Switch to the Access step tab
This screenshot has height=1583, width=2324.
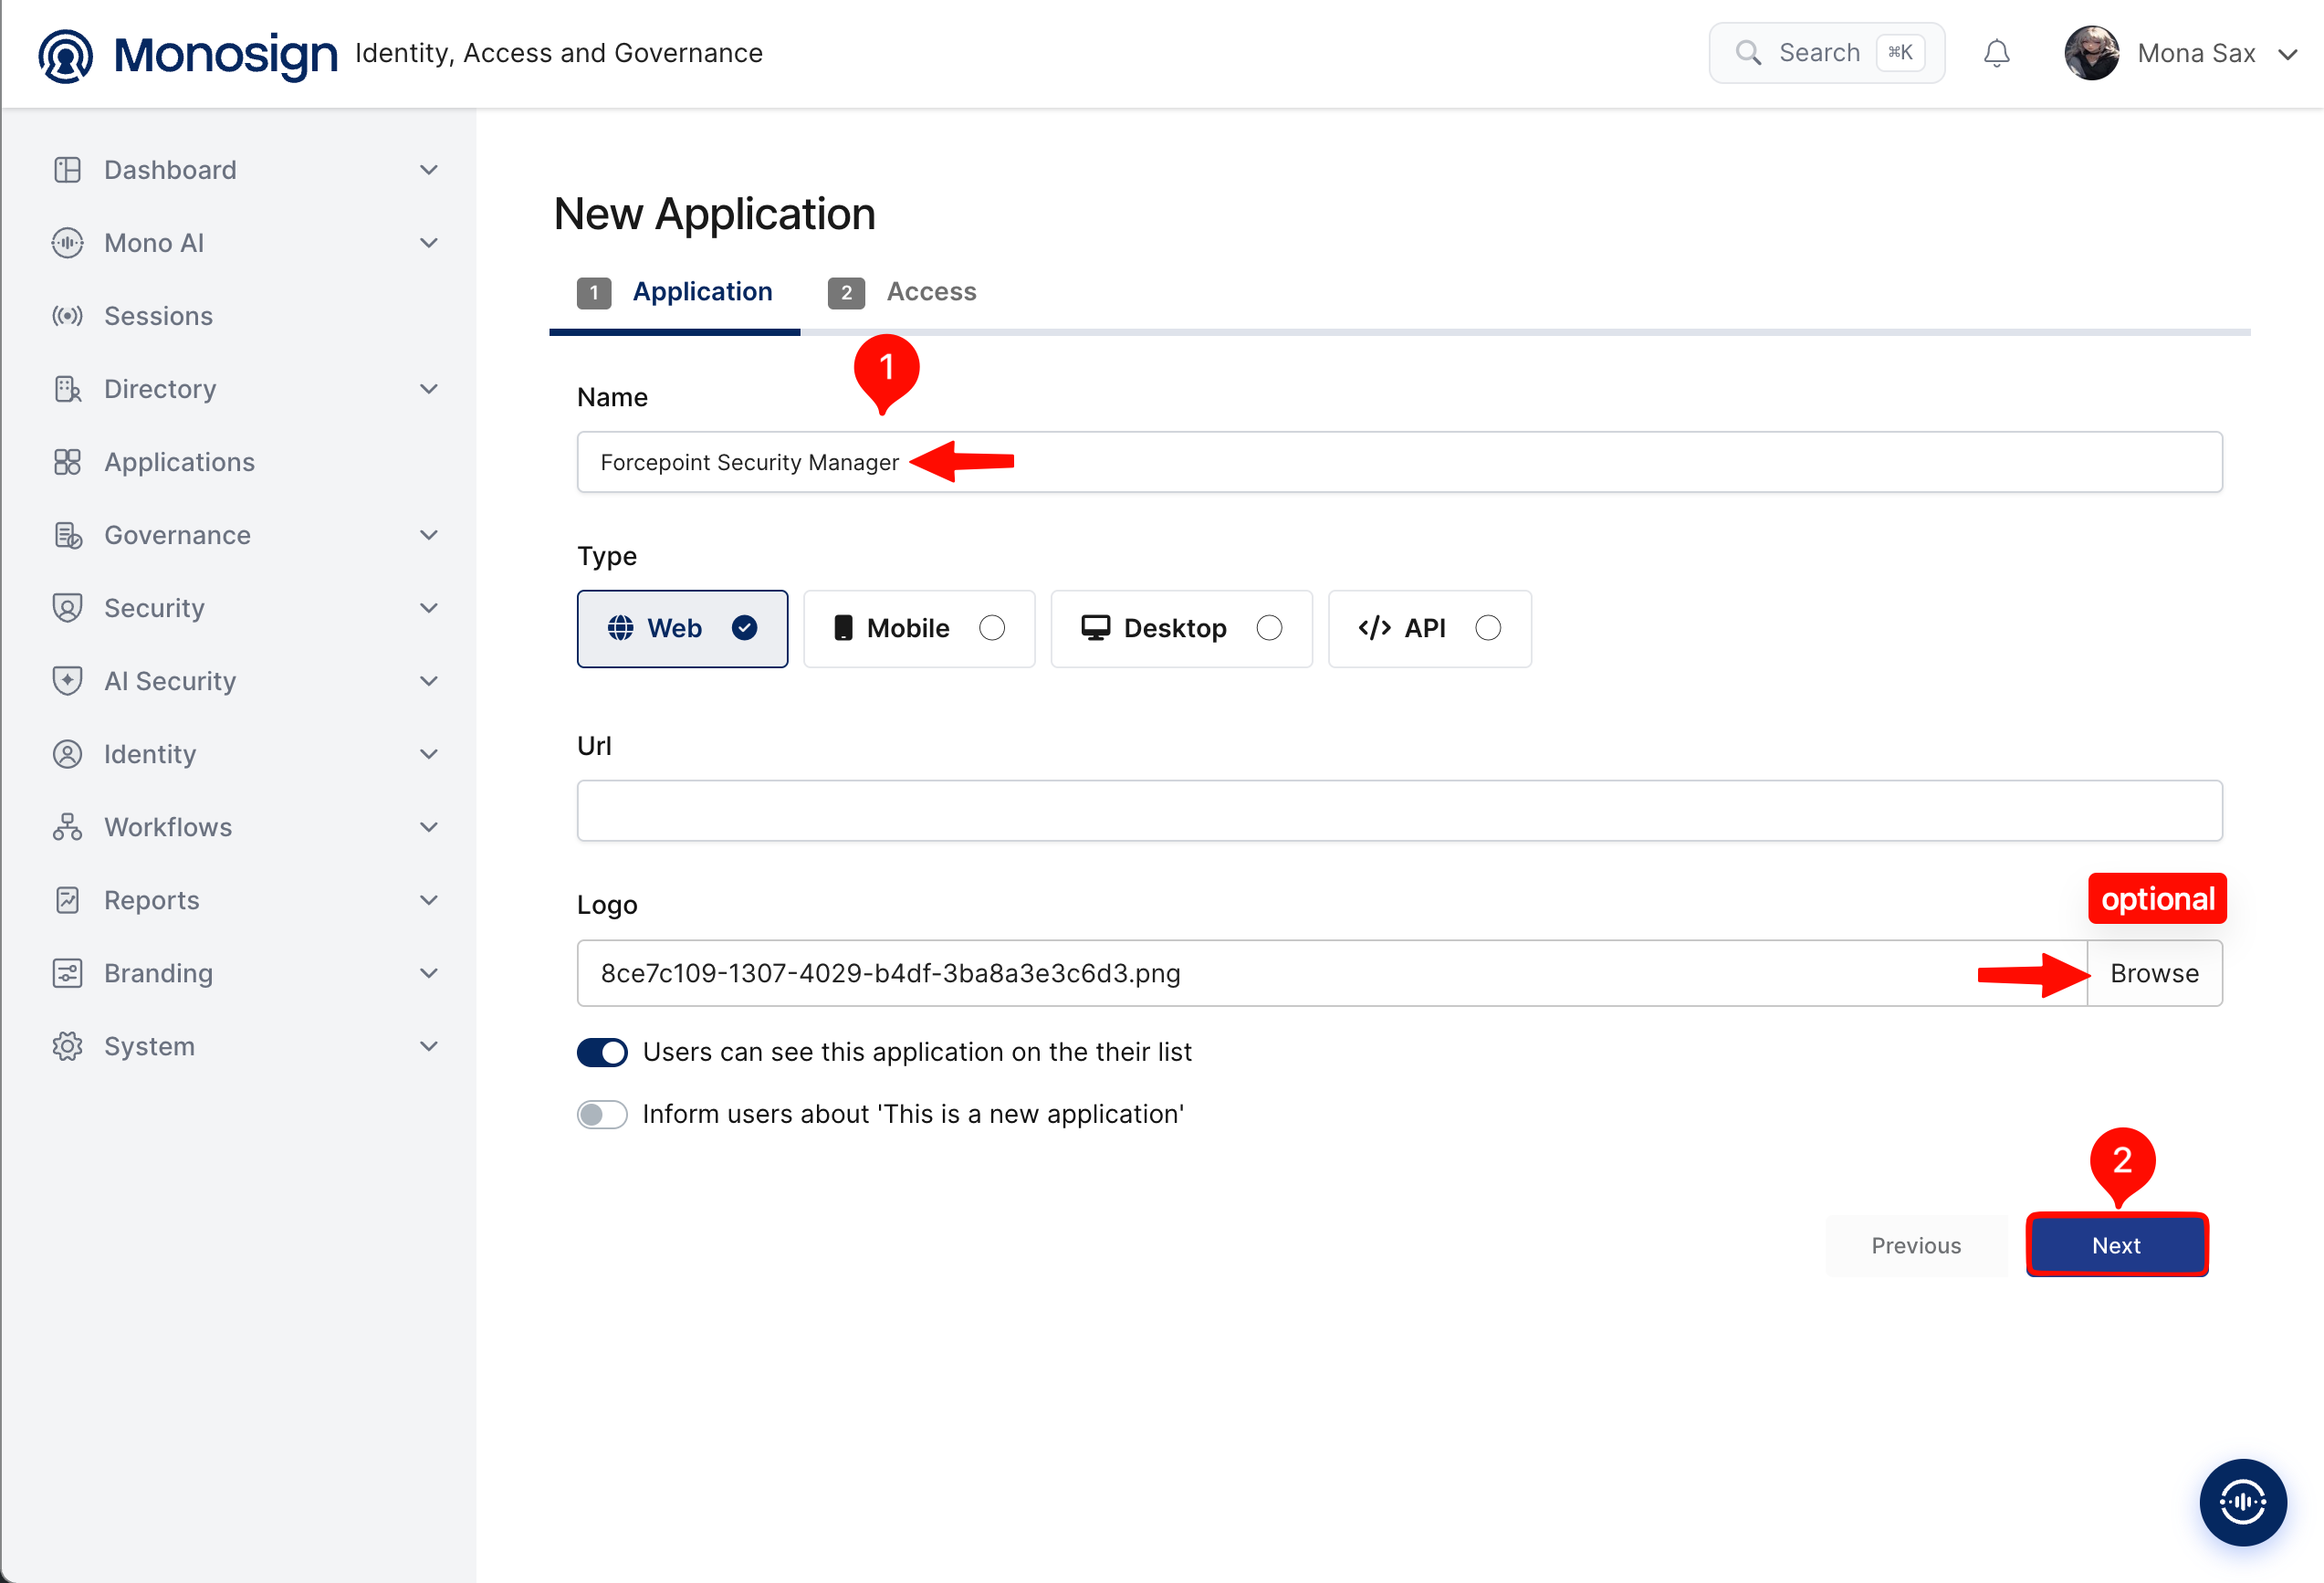902,292
